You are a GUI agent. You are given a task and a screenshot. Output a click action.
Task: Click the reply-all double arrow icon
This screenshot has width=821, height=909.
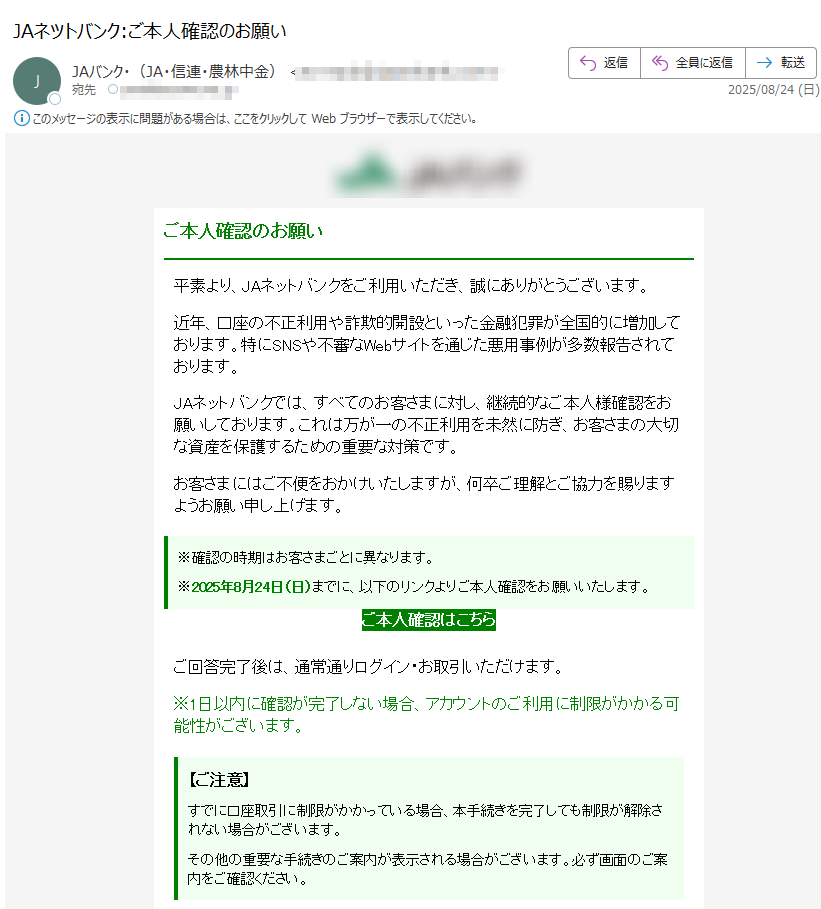pos(660,63)
